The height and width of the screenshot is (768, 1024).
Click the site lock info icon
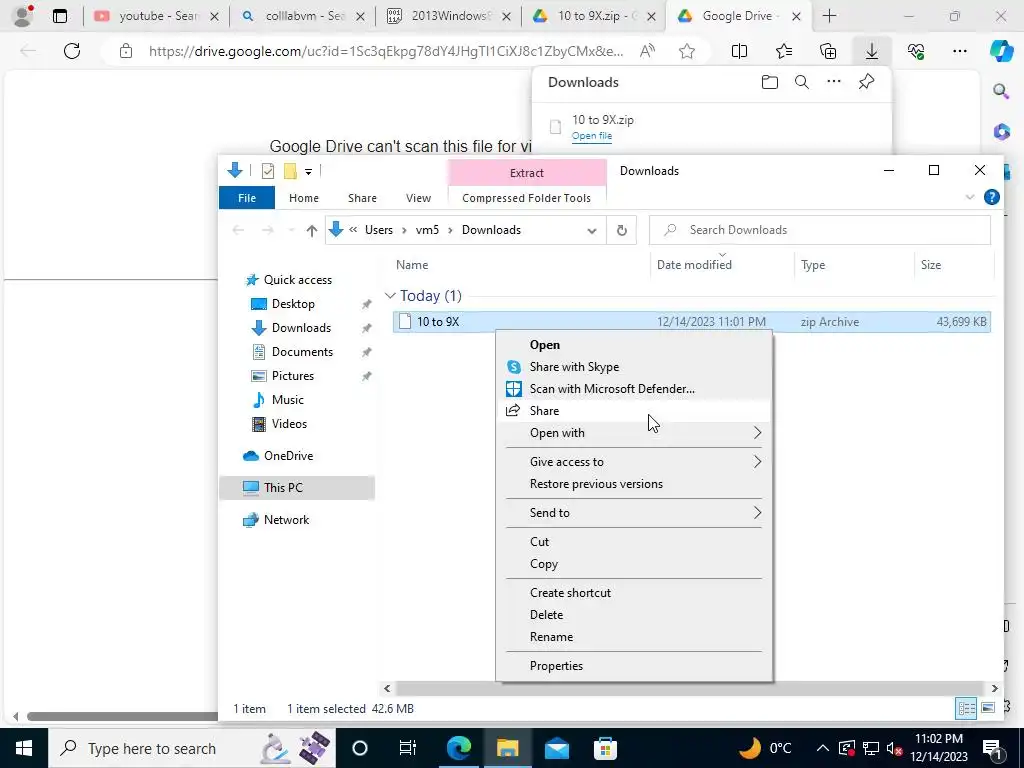click(x=126, y=51)
